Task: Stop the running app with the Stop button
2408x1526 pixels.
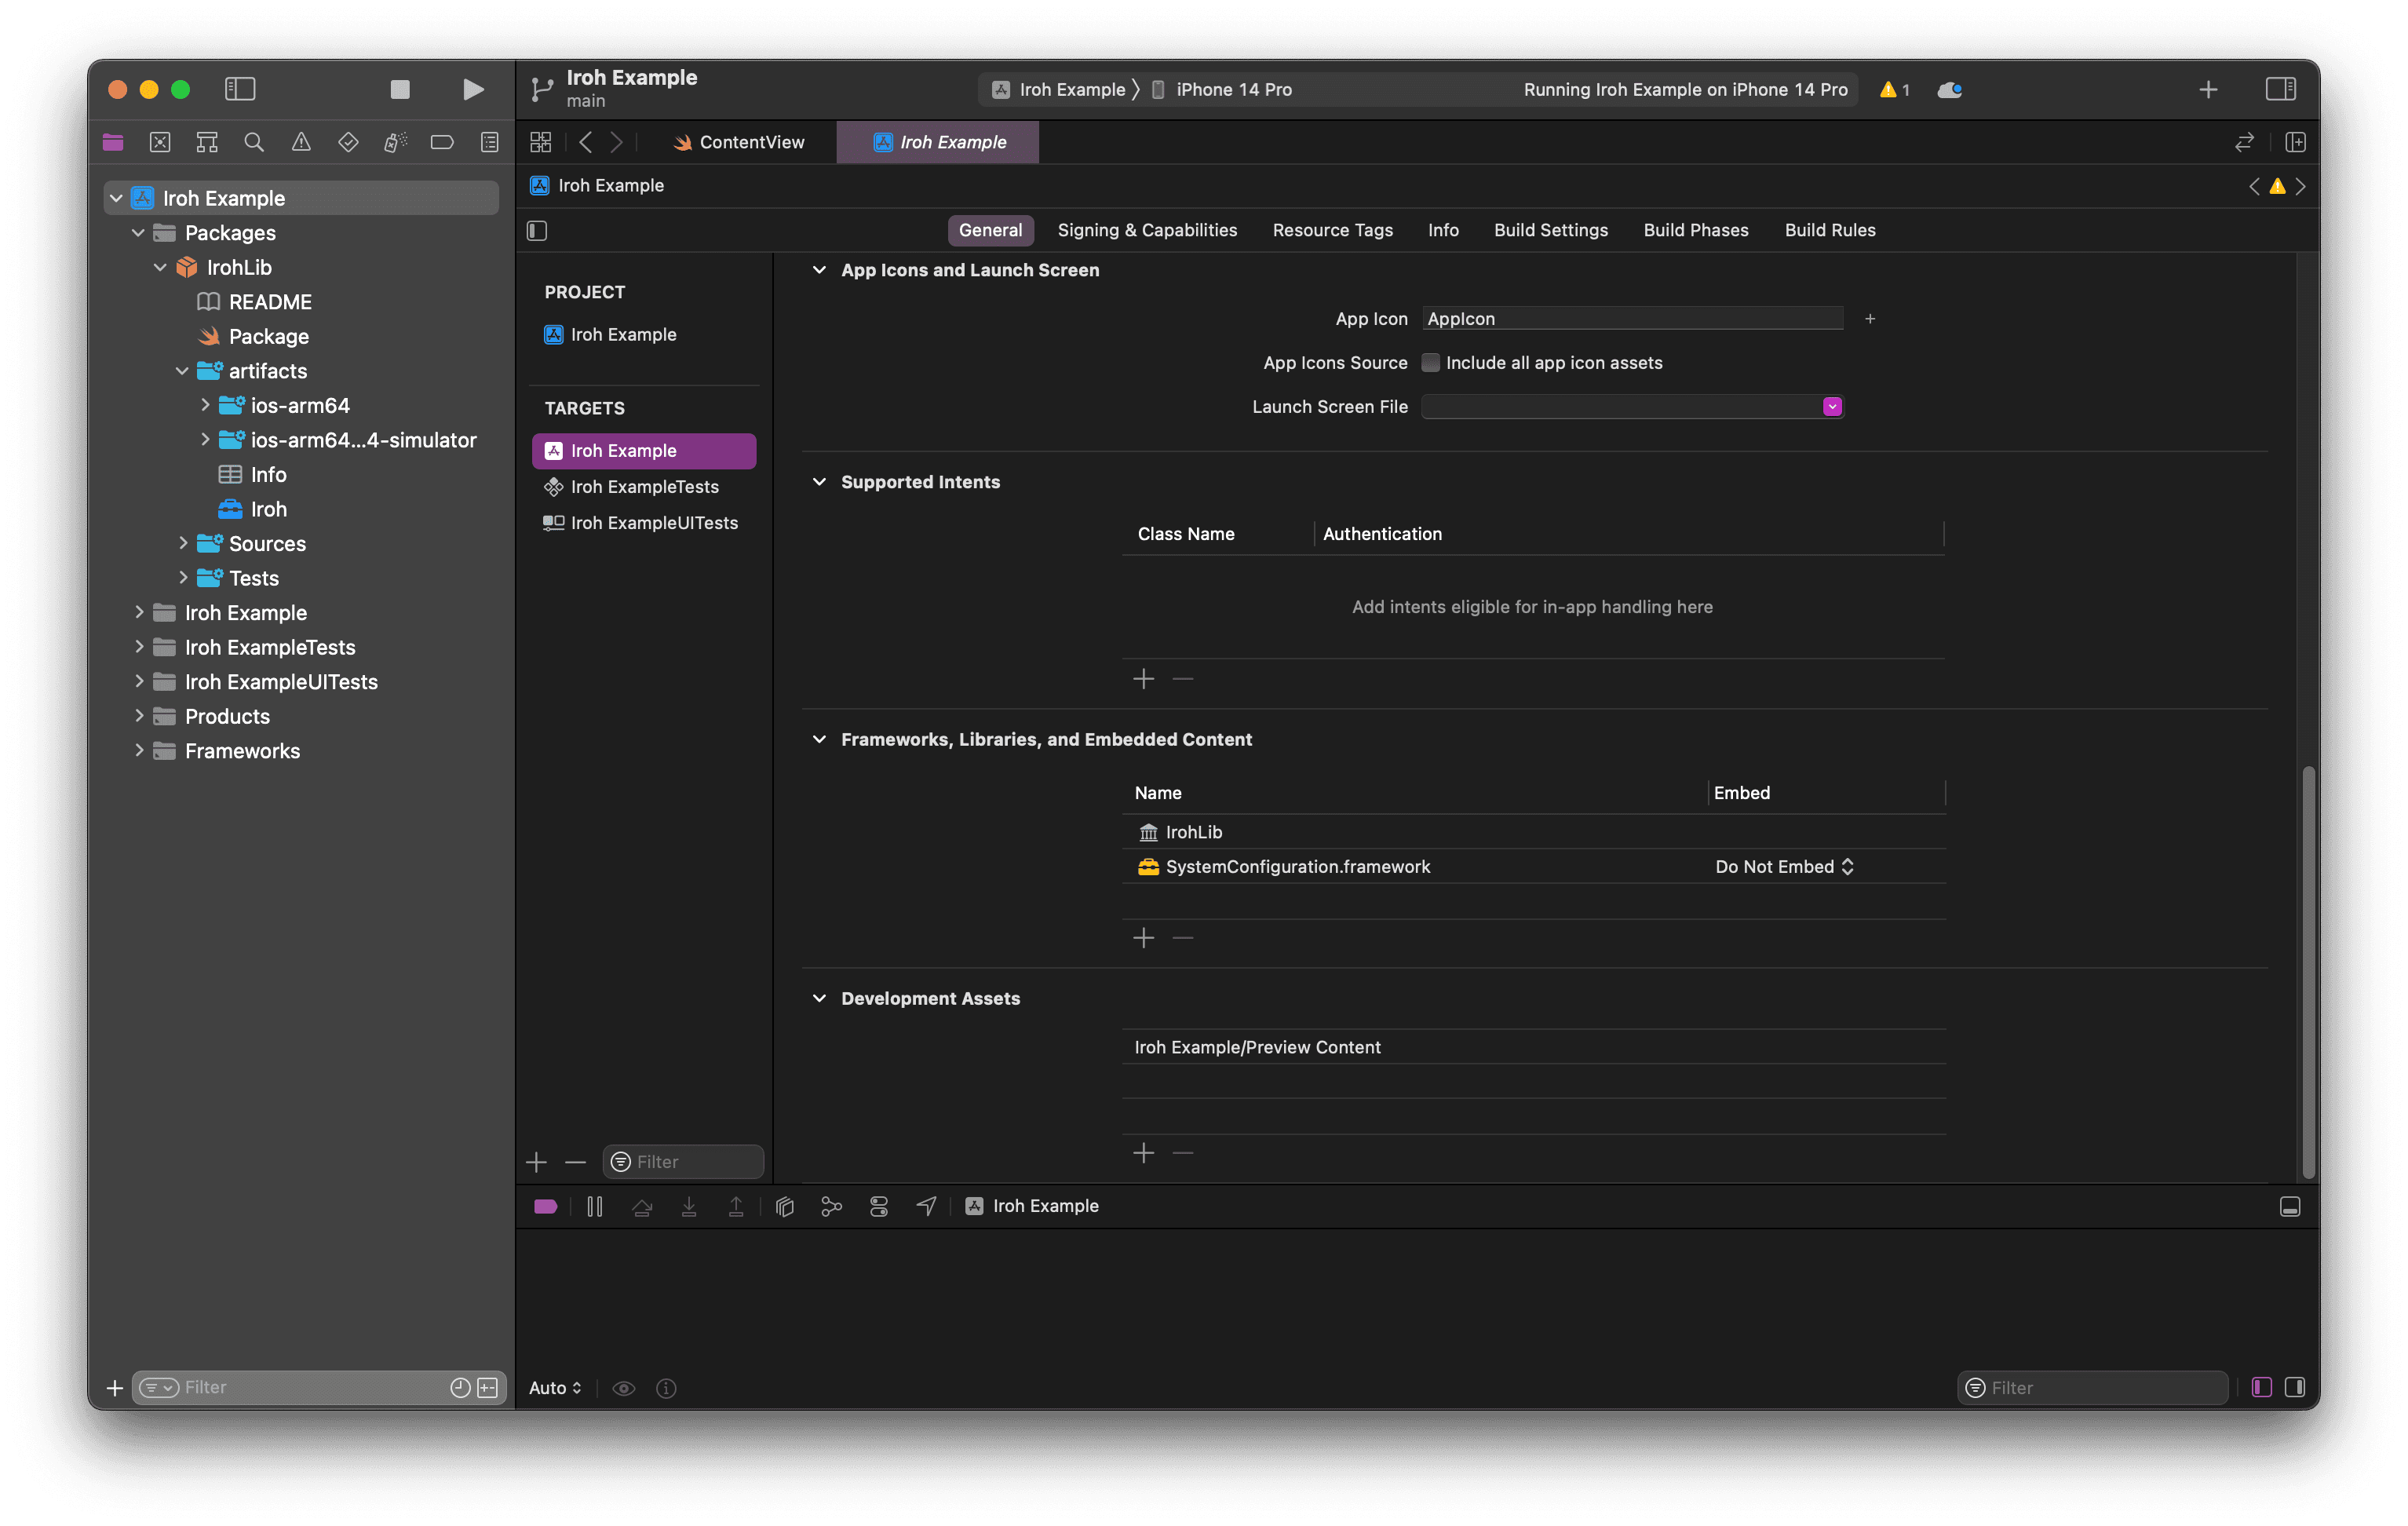Action: point(400,90)
